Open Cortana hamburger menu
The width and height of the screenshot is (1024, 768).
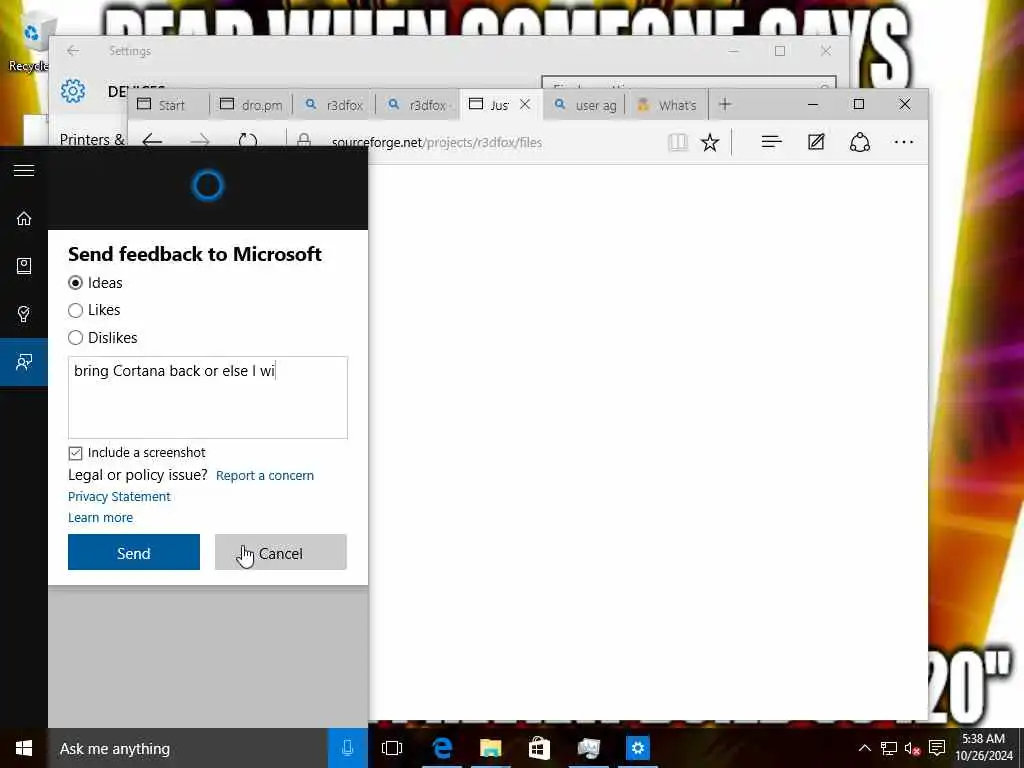click(24, 170)
